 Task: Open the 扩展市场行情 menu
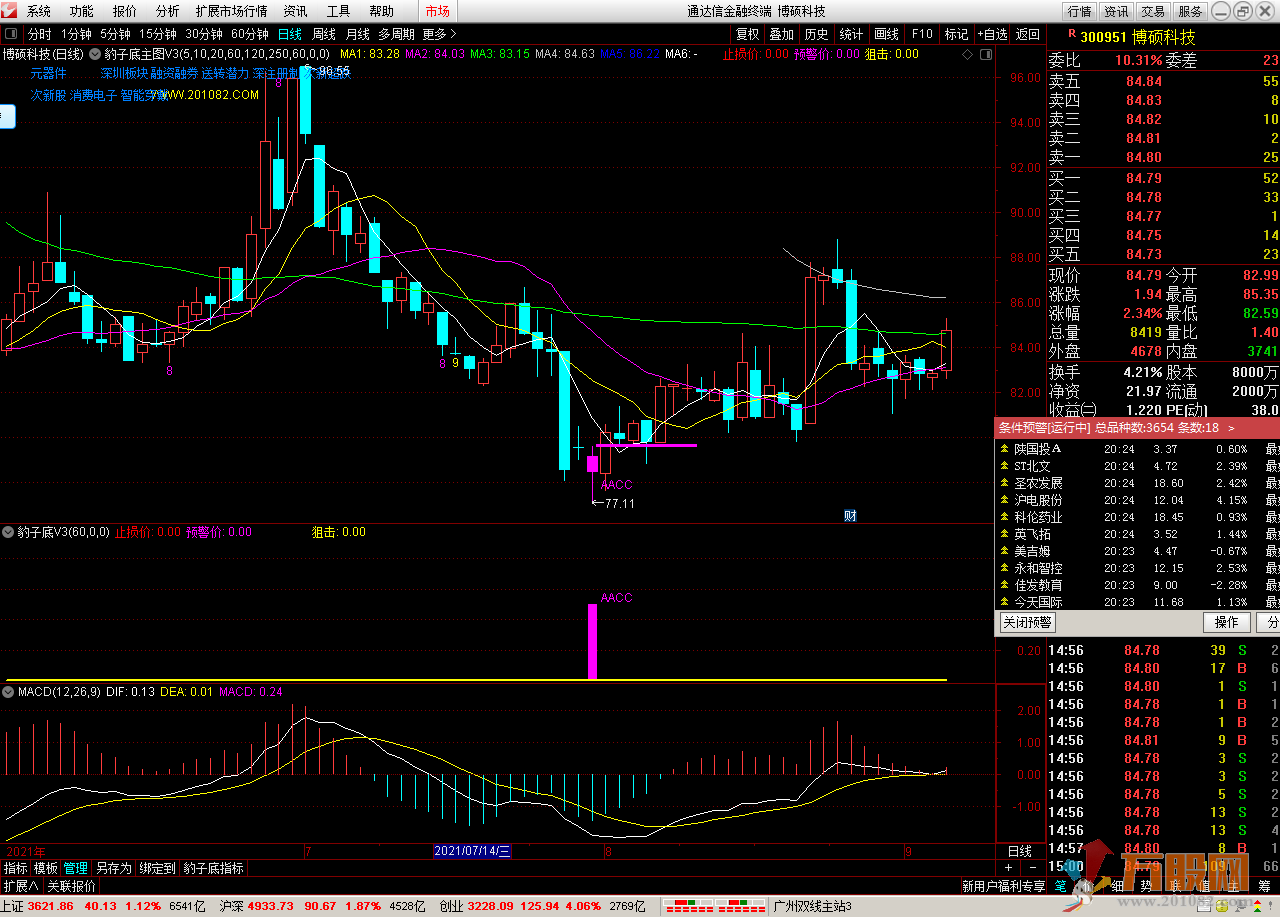click(231, 12)
